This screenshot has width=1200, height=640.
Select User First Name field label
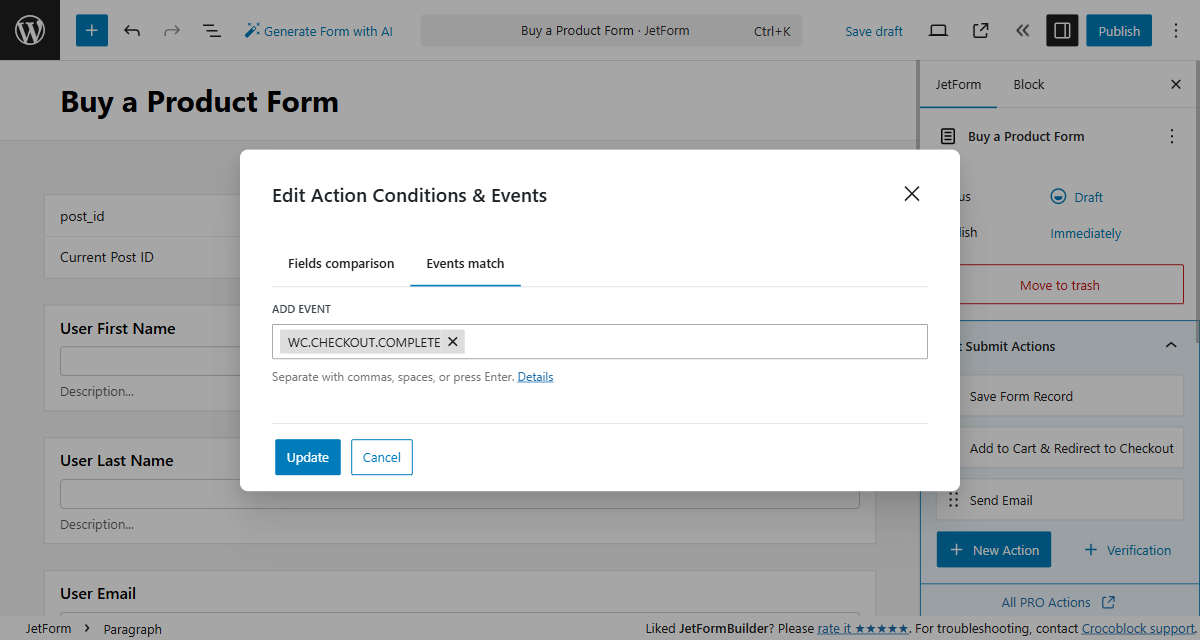point(118,328)
